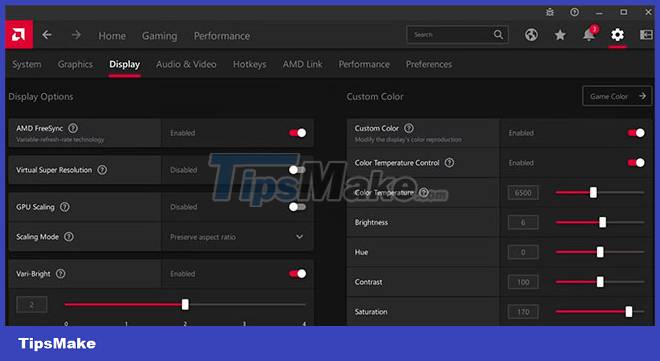Switch to the System tab
The width and height of the screenshot is (660, 361).
pyautogui.click(x=27, y=64)
